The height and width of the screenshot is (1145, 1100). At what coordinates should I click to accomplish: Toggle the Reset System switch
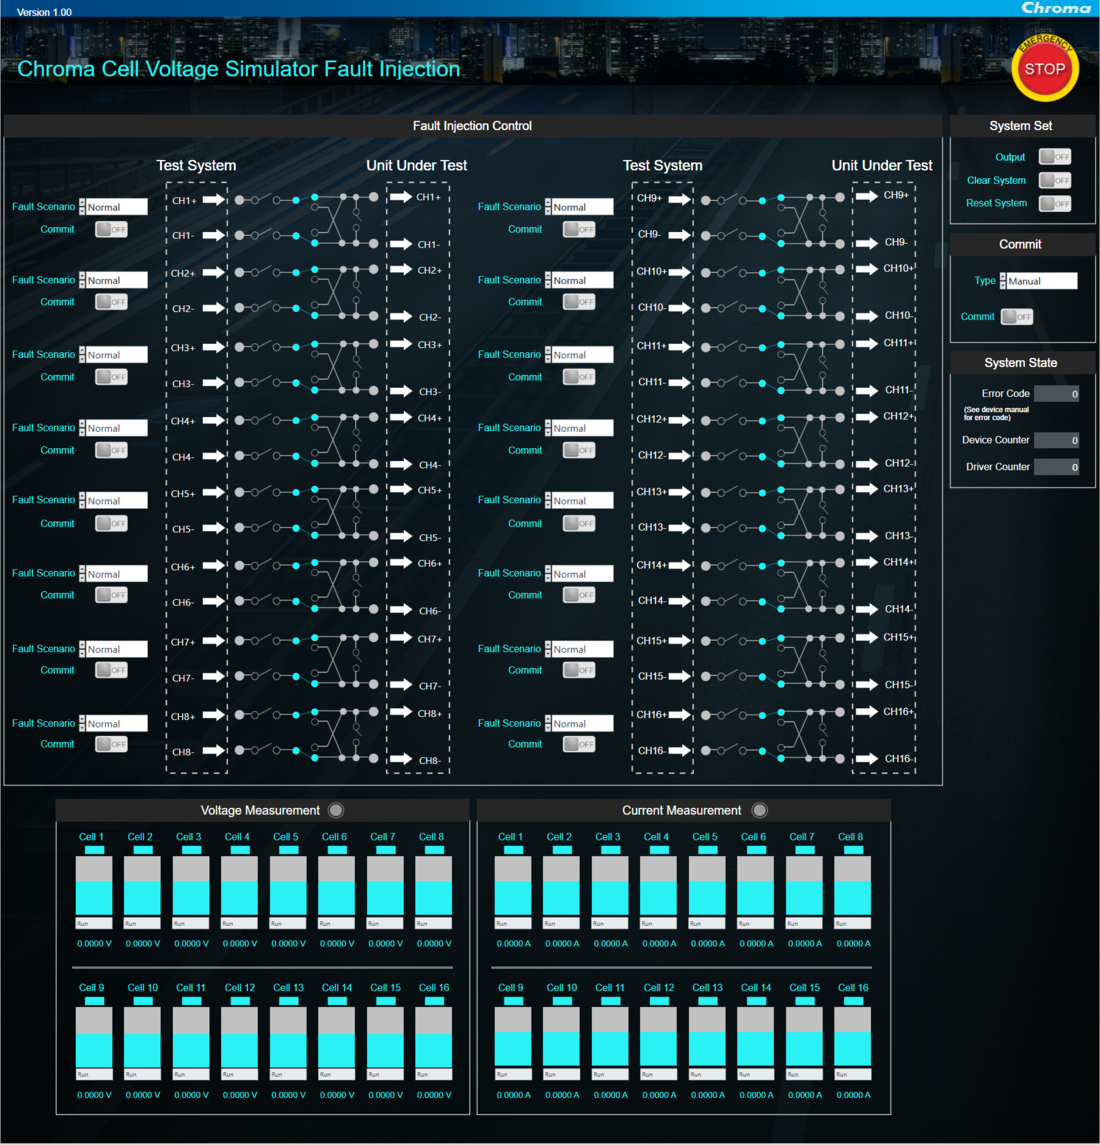[x=1055, y=204]
